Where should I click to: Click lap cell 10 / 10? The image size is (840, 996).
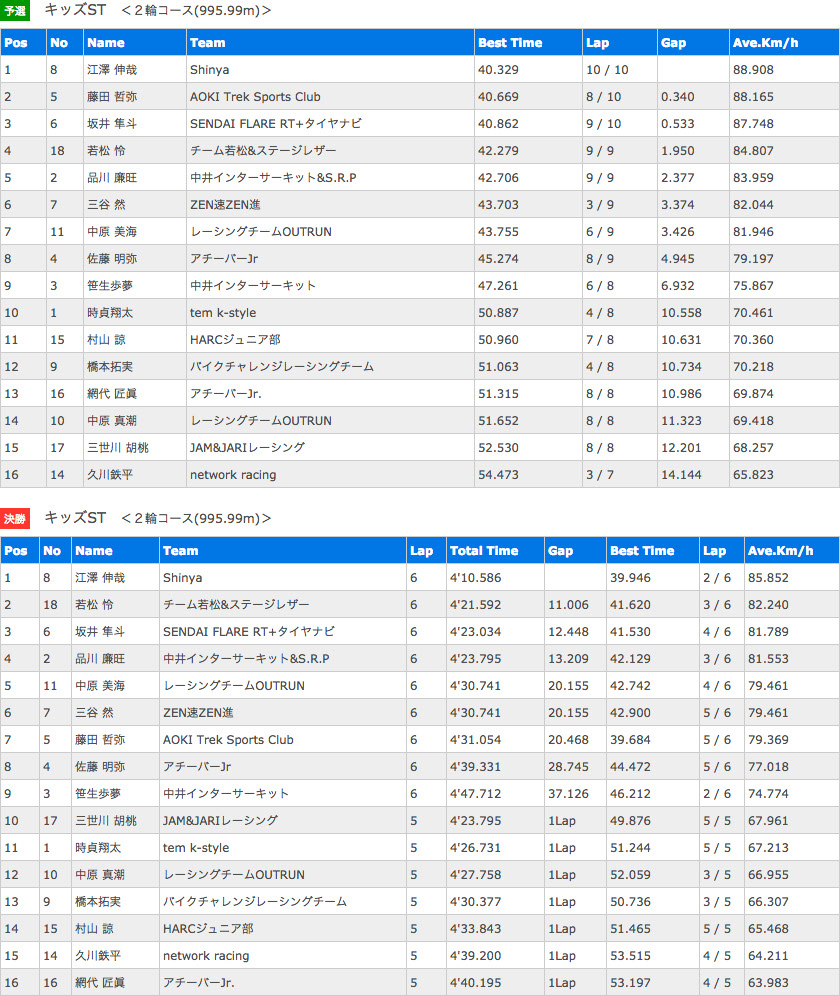coord(607,70)
